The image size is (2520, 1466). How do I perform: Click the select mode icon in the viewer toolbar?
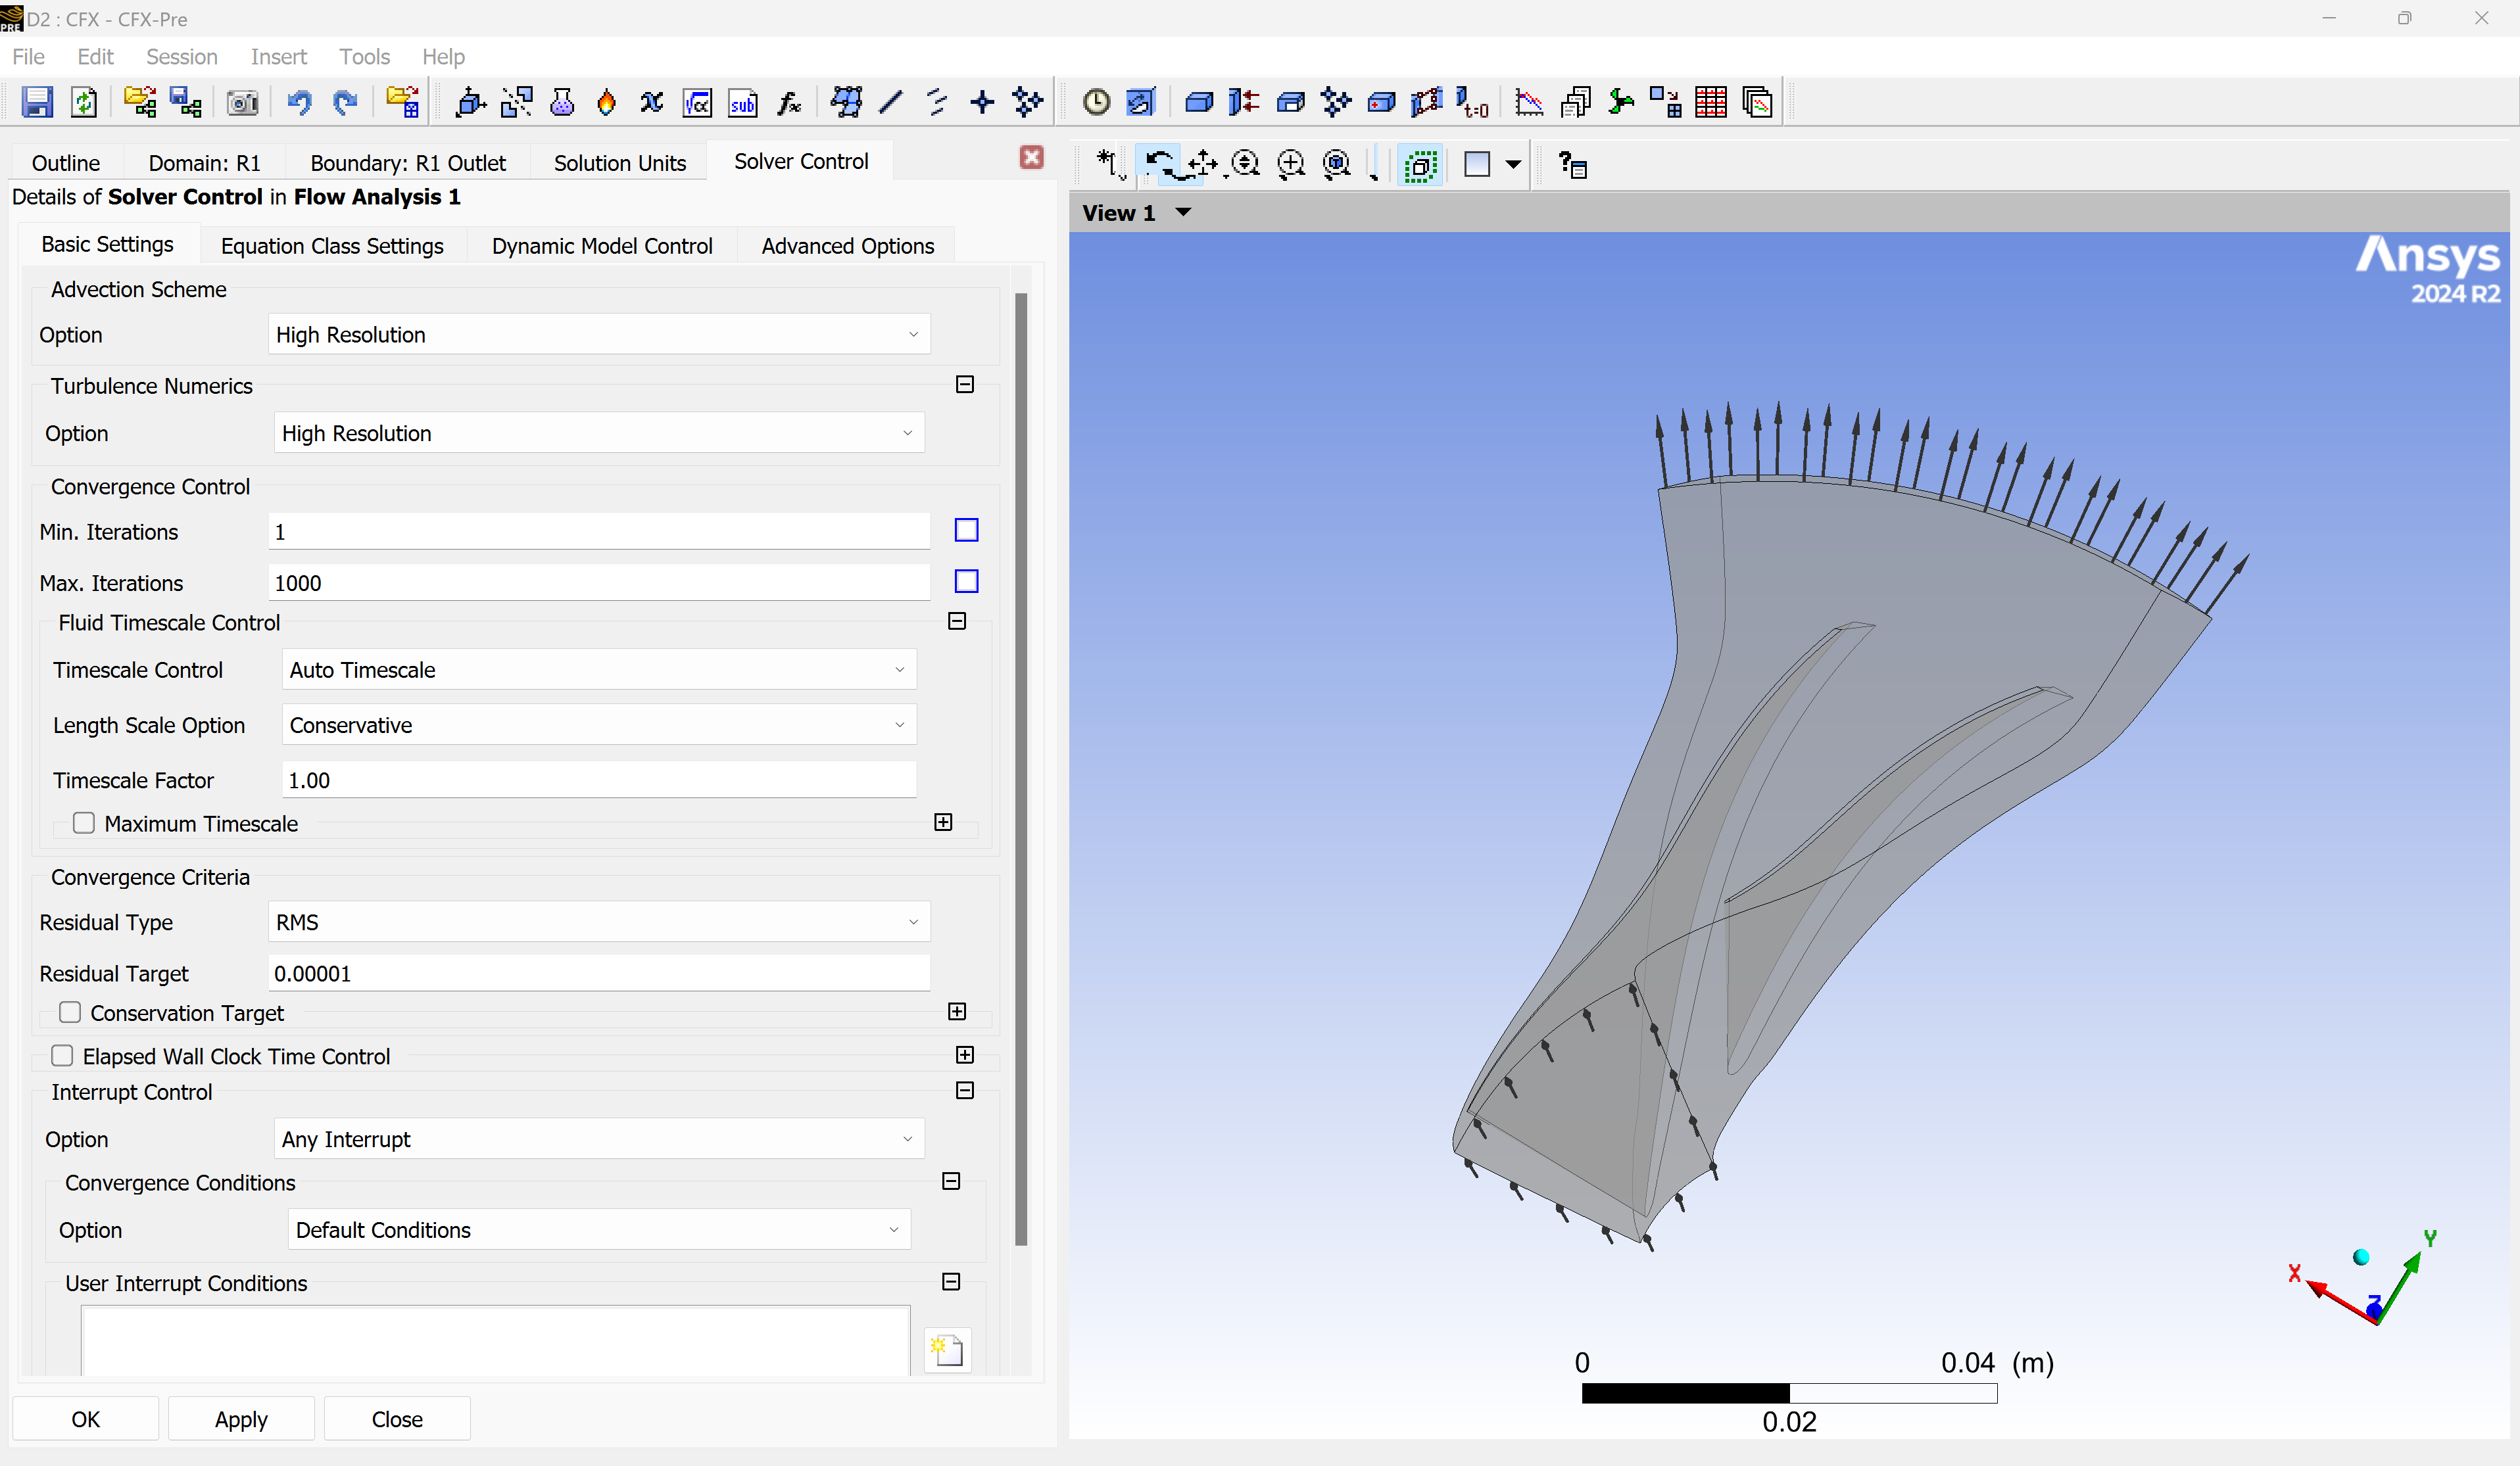1108,164
